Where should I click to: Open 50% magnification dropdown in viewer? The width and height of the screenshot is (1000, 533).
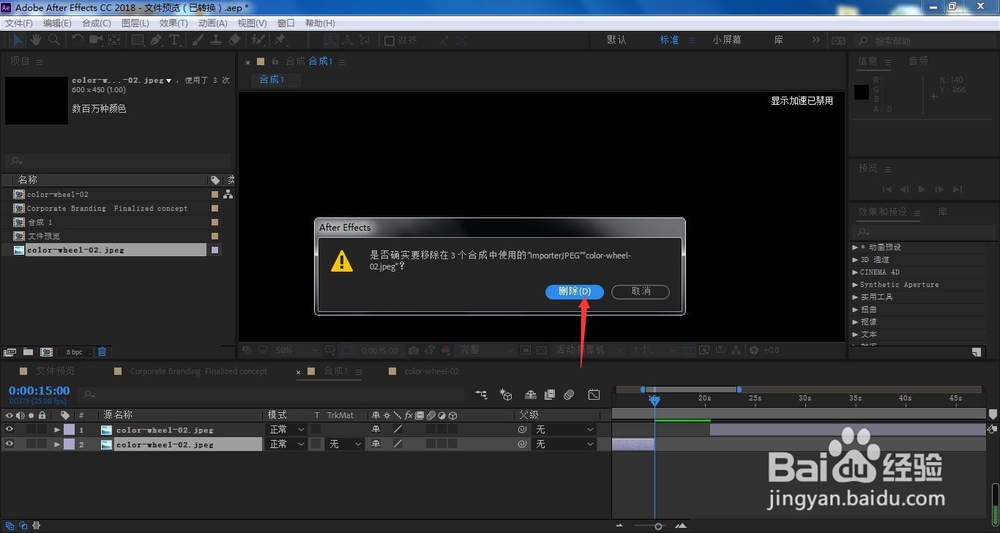(x=295, y=350)
